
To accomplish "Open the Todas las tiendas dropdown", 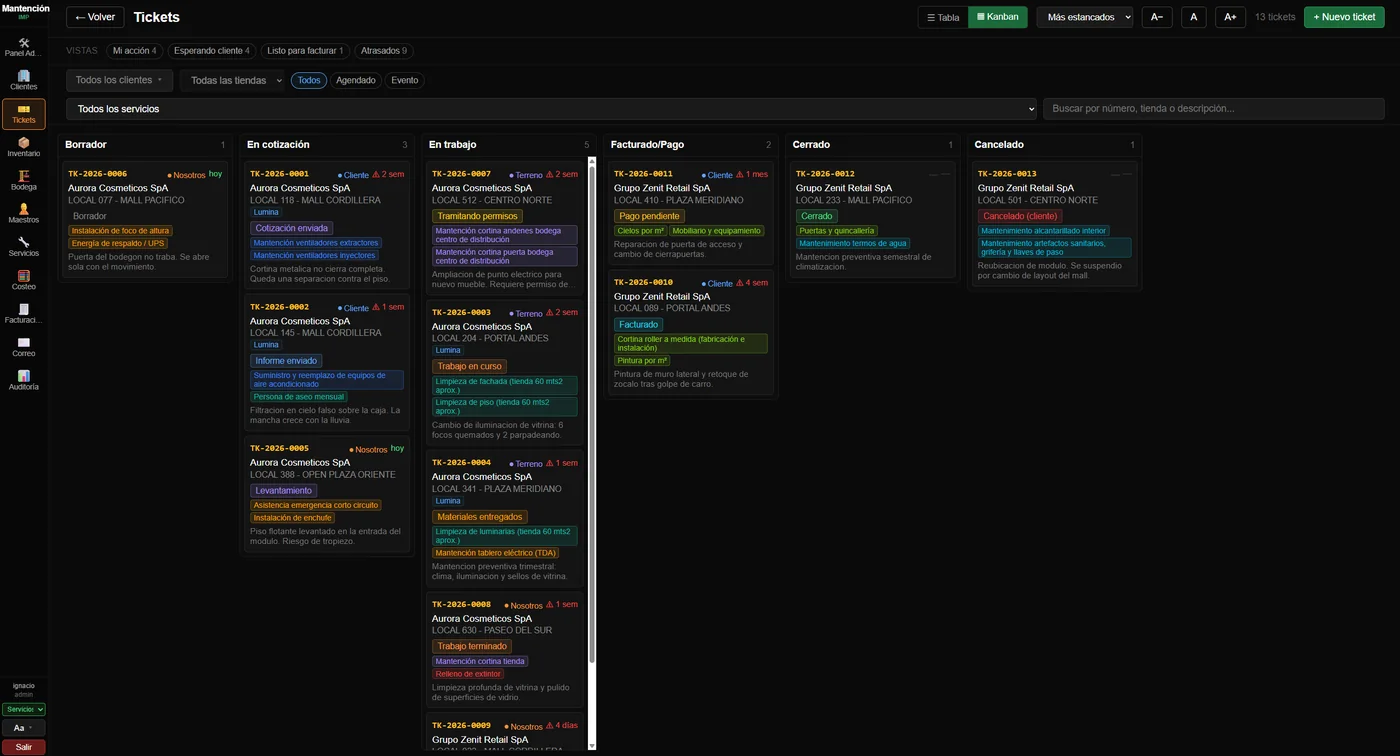I will (234, 80).
